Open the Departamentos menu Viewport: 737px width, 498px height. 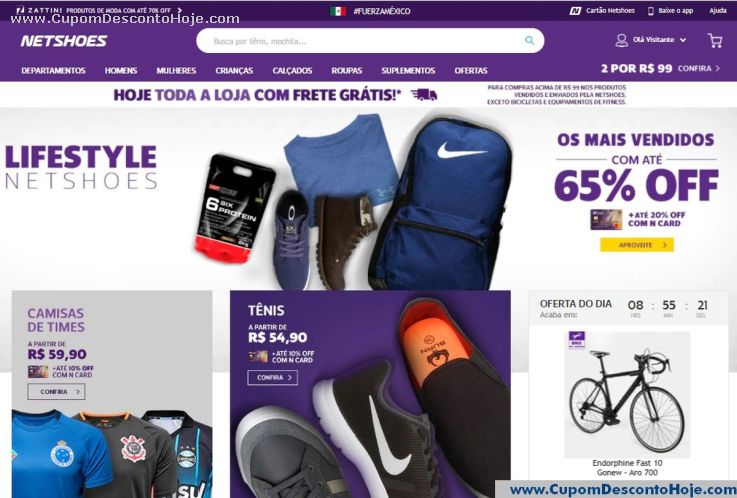pos(53,70)
